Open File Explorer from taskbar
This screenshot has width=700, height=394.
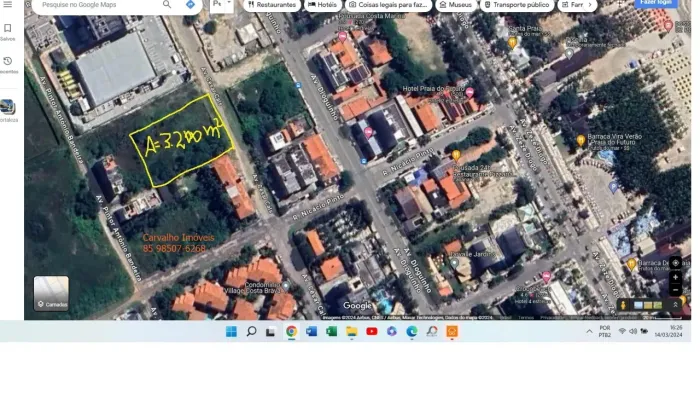point(352,332)
